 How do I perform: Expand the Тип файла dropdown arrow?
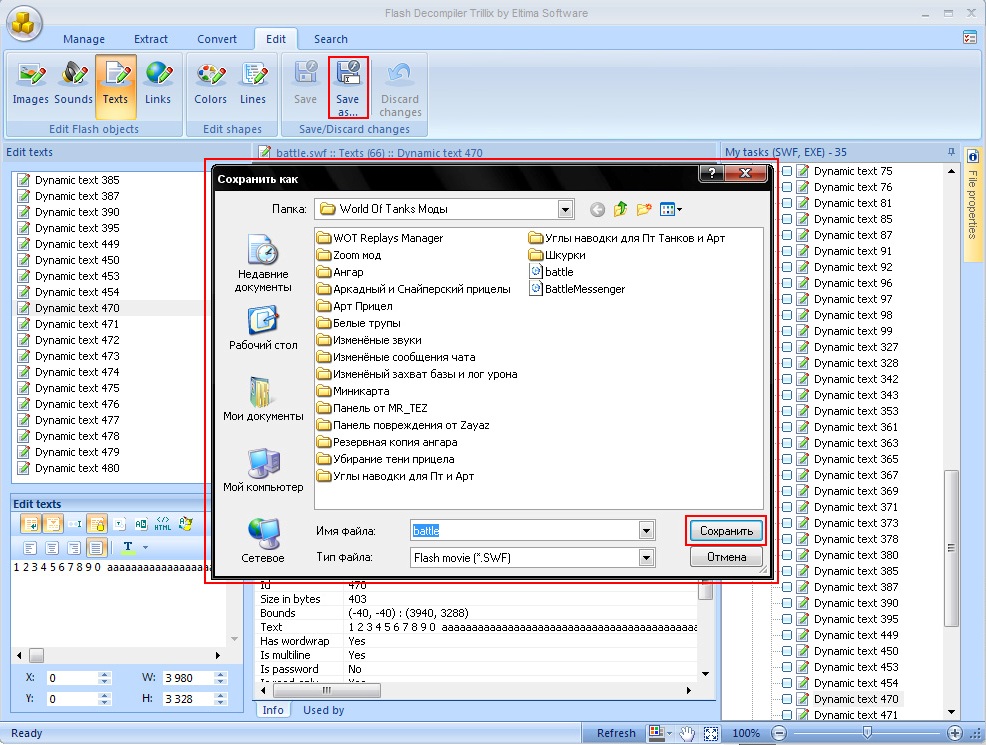click(x=646, y=558)
